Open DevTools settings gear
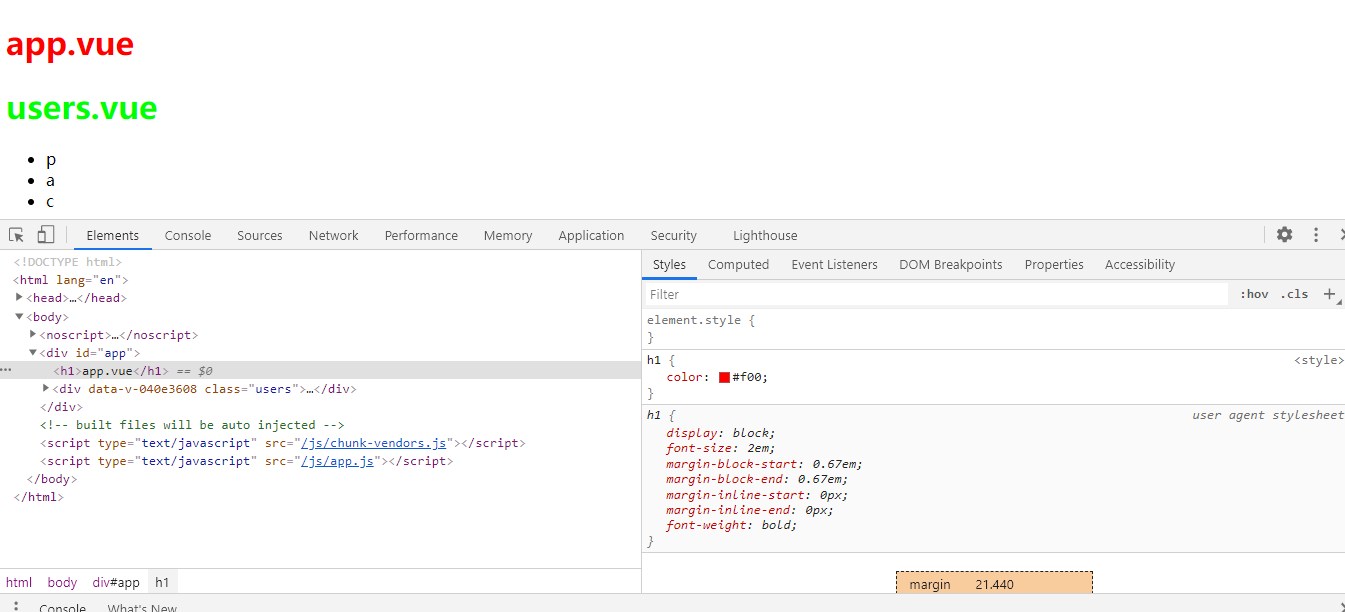The height and width of the screenshot is (612, 1345). point(1285,235)
